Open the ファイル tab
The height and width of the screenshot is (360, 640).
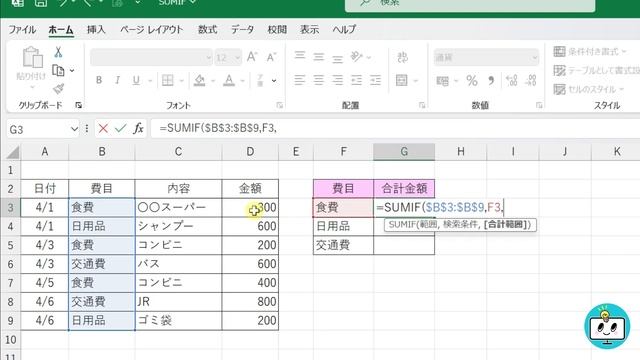22,30
